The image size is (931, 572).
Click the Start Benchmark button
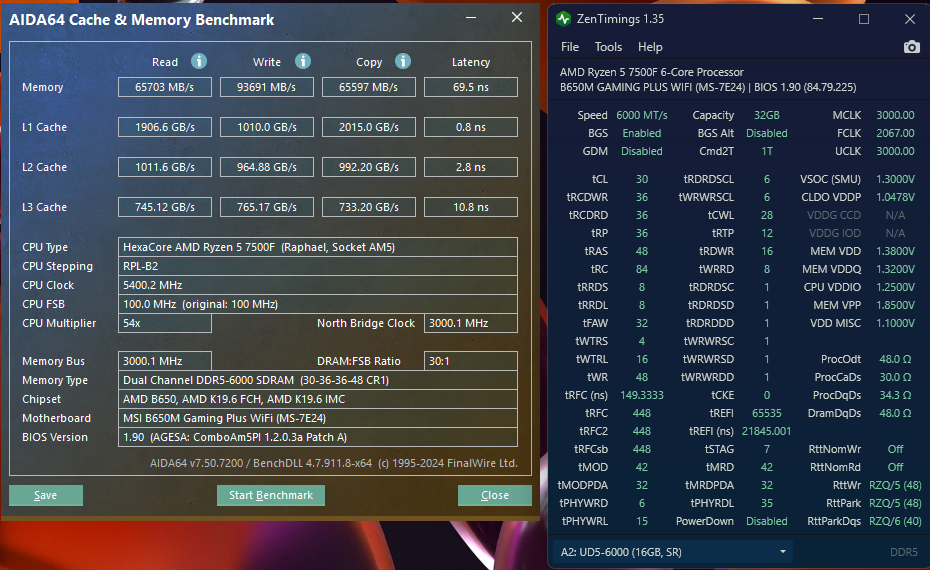click(x=271, y=495)
